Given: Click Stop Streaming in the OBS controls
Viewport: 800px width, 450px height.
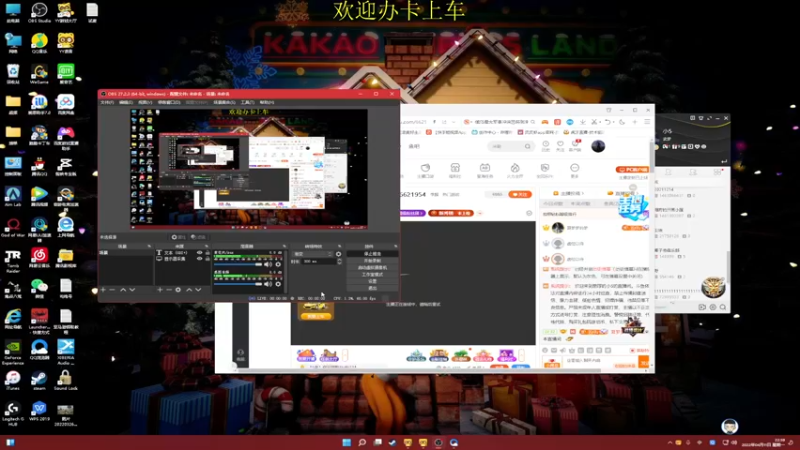Looking at the screenshot, I should [x=372, y=254].
